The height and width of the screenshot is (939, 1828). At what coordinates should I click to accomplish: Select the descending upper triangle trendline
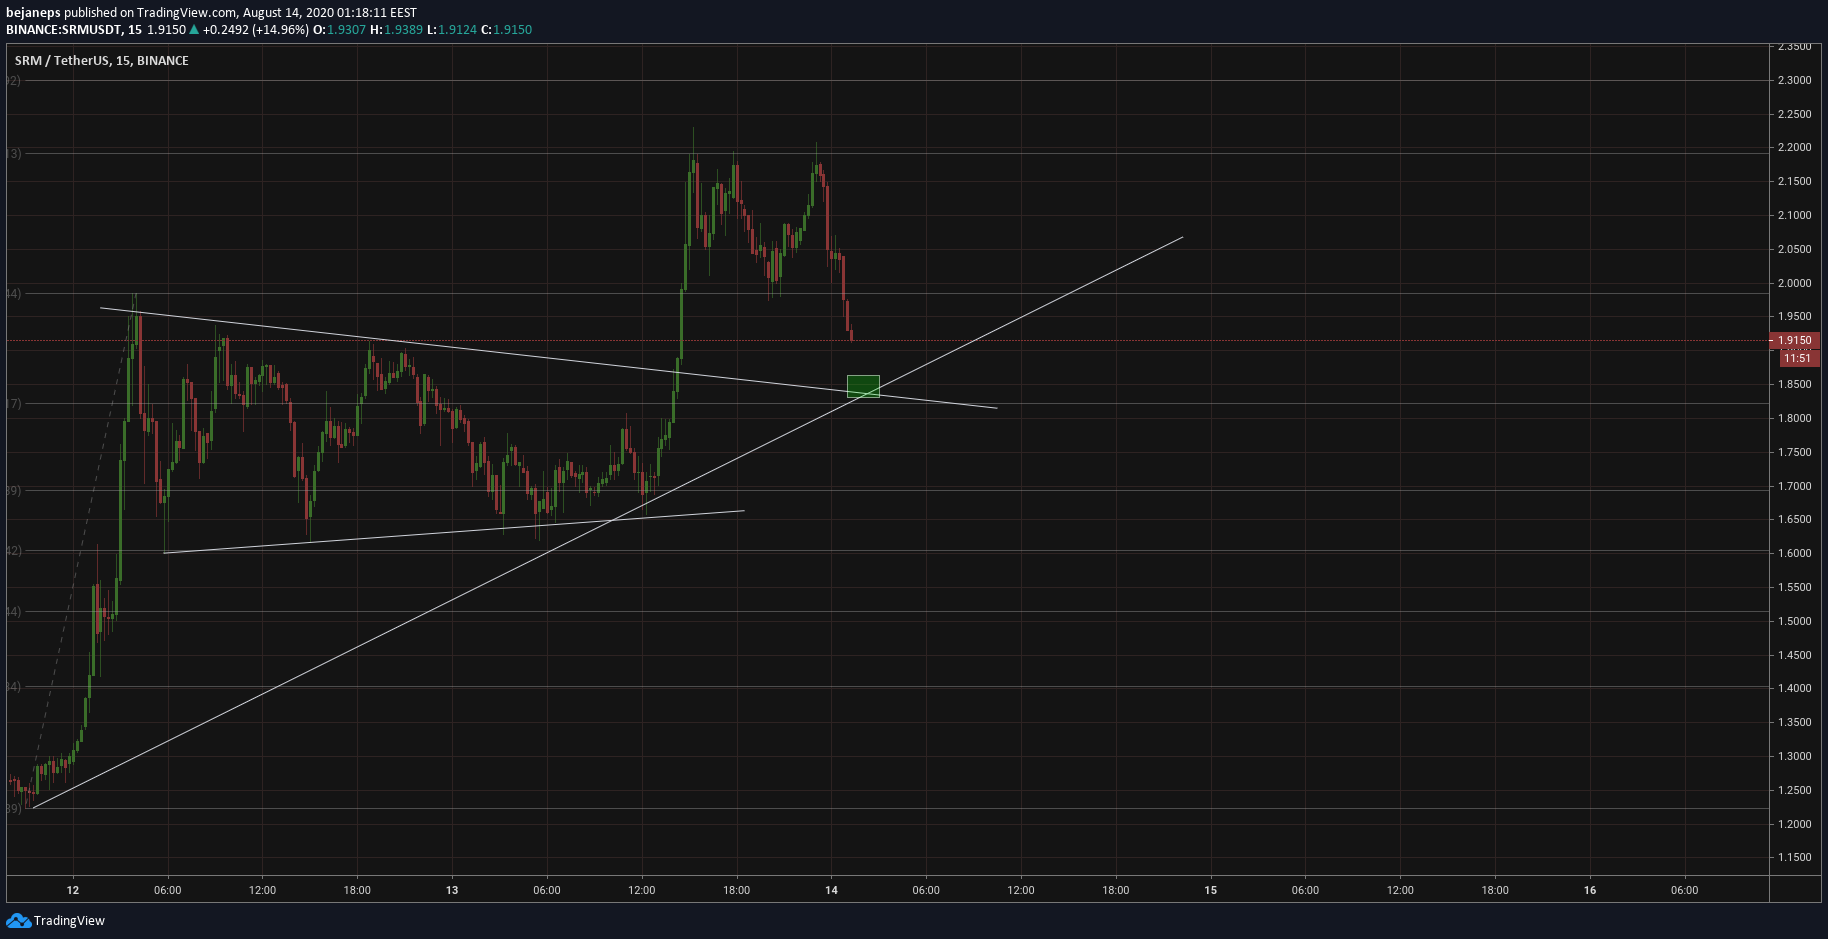click(x=548, y=357)
